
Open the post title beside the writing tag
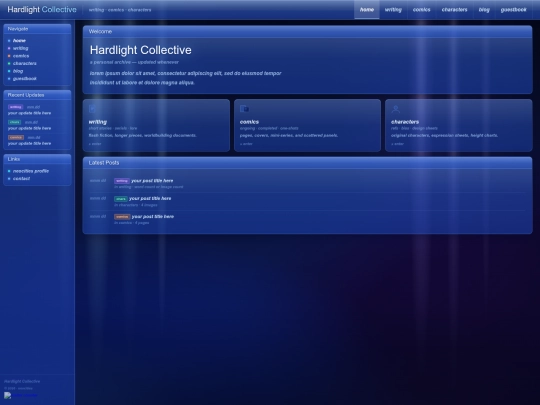click(x=152, y=181)
